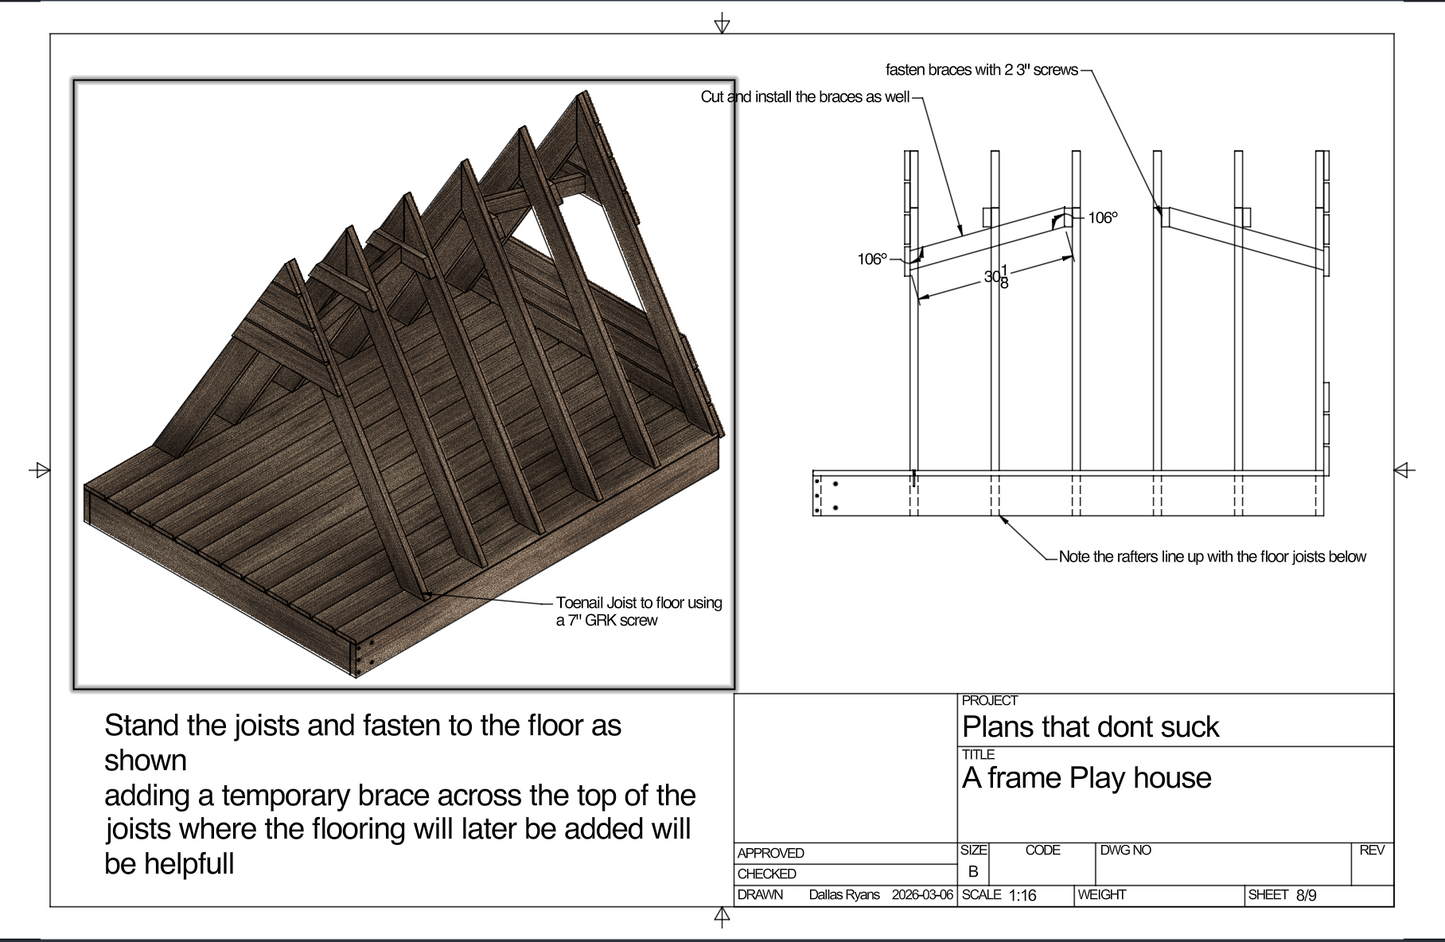Click the drawn date 2026-03-06
This screenshot has width=1445, height=942.
click(x=922, y=895)
